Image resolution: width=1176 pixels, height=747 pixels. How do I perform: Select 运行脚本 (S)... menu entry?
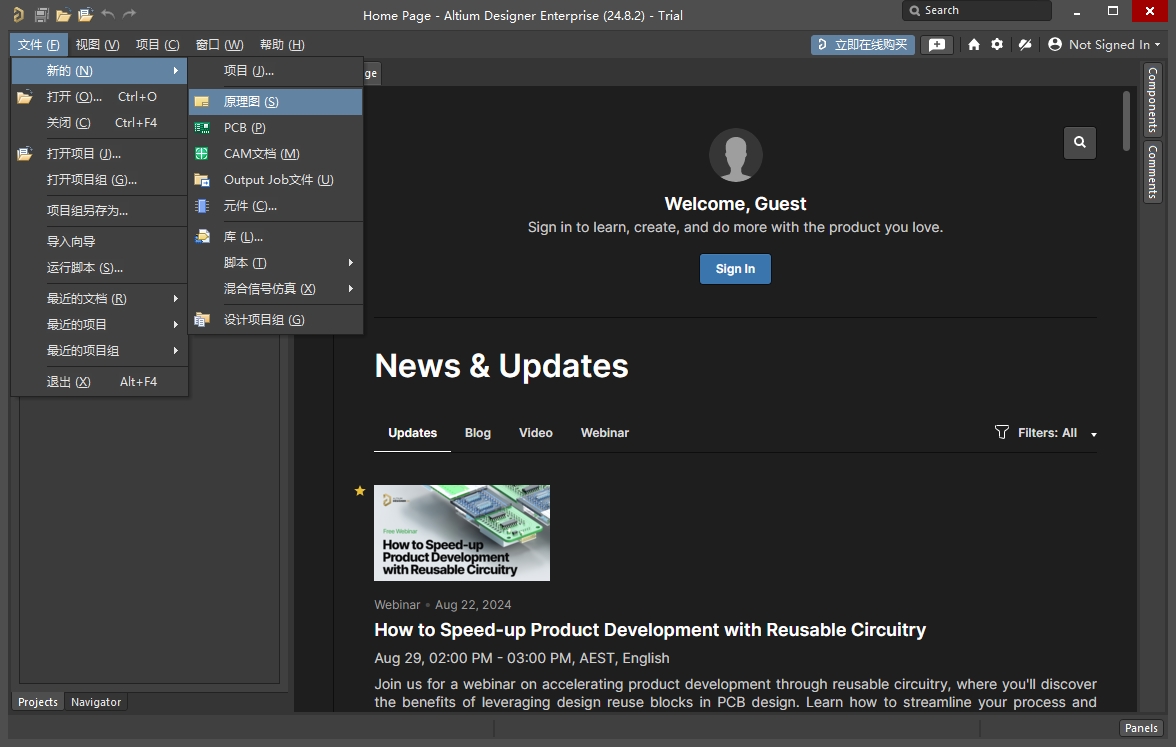[x=100, y=268]
